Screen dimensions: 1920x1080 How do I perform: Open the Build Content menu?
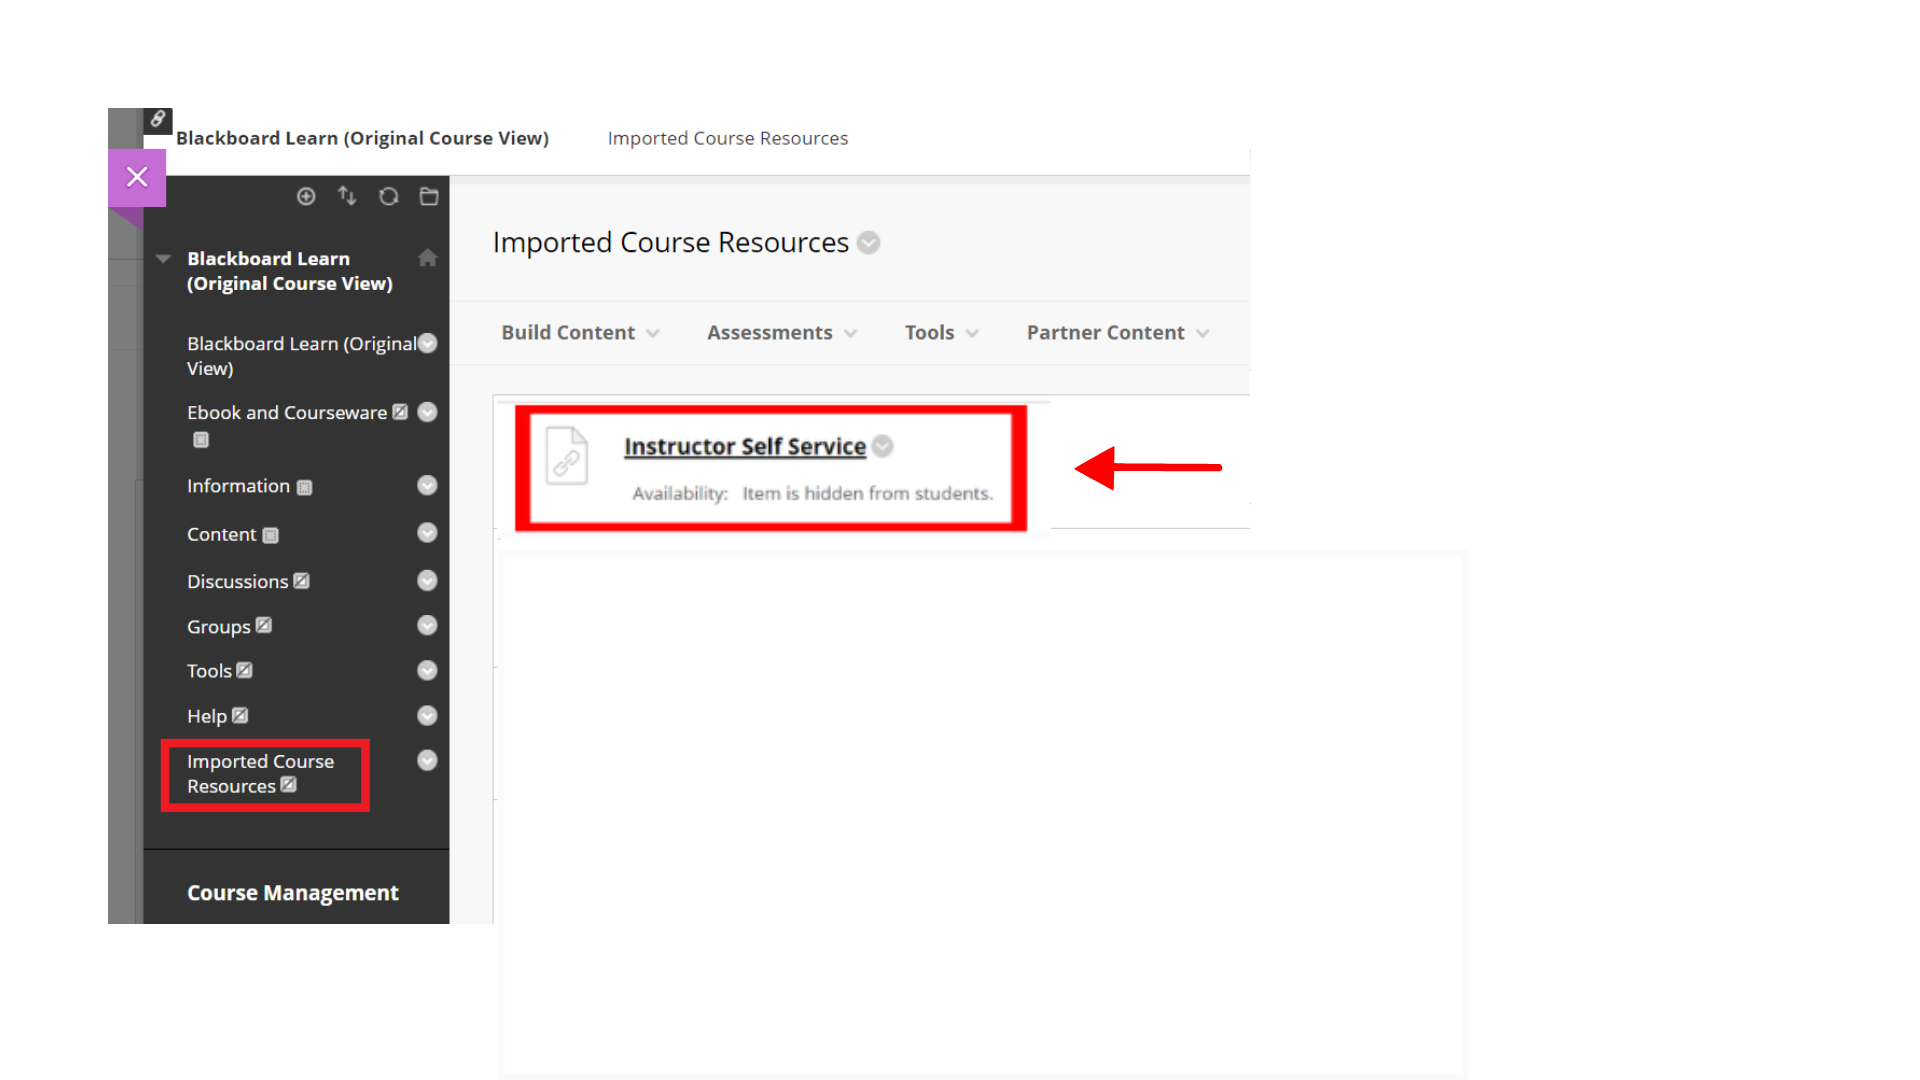(580, 333)
